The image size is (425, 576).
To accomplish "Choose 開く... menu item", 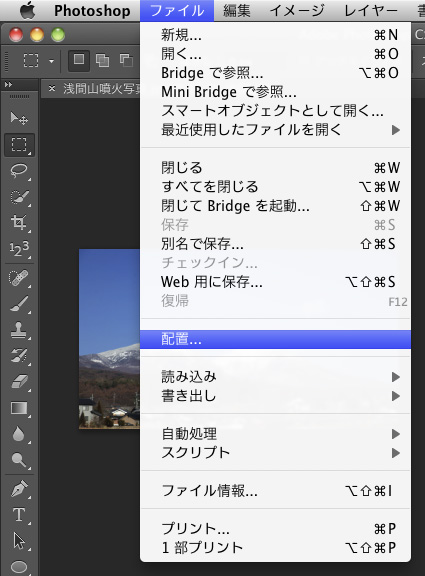I will point(275,54).
